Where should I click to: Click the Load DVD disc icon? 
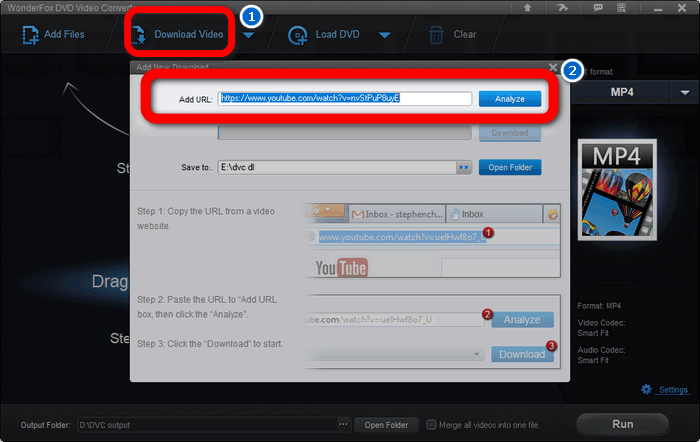297,35
